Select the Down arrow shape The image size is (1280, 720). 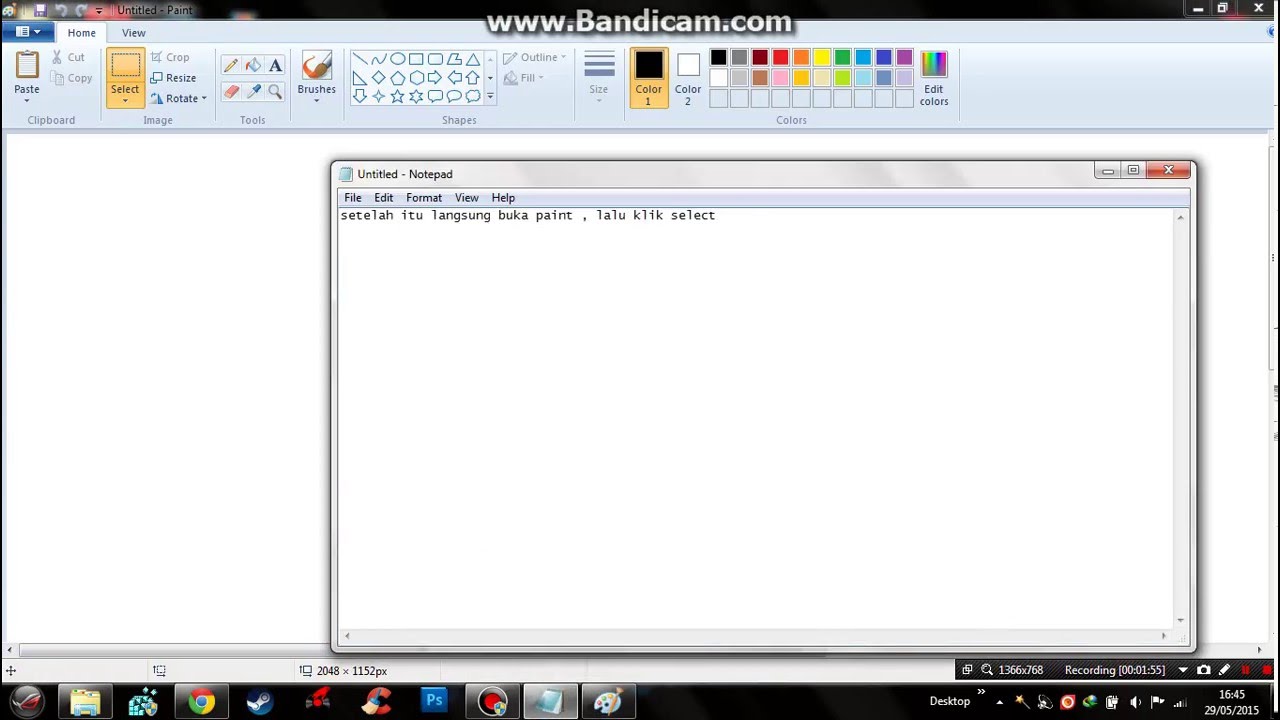tap(359, 96)
